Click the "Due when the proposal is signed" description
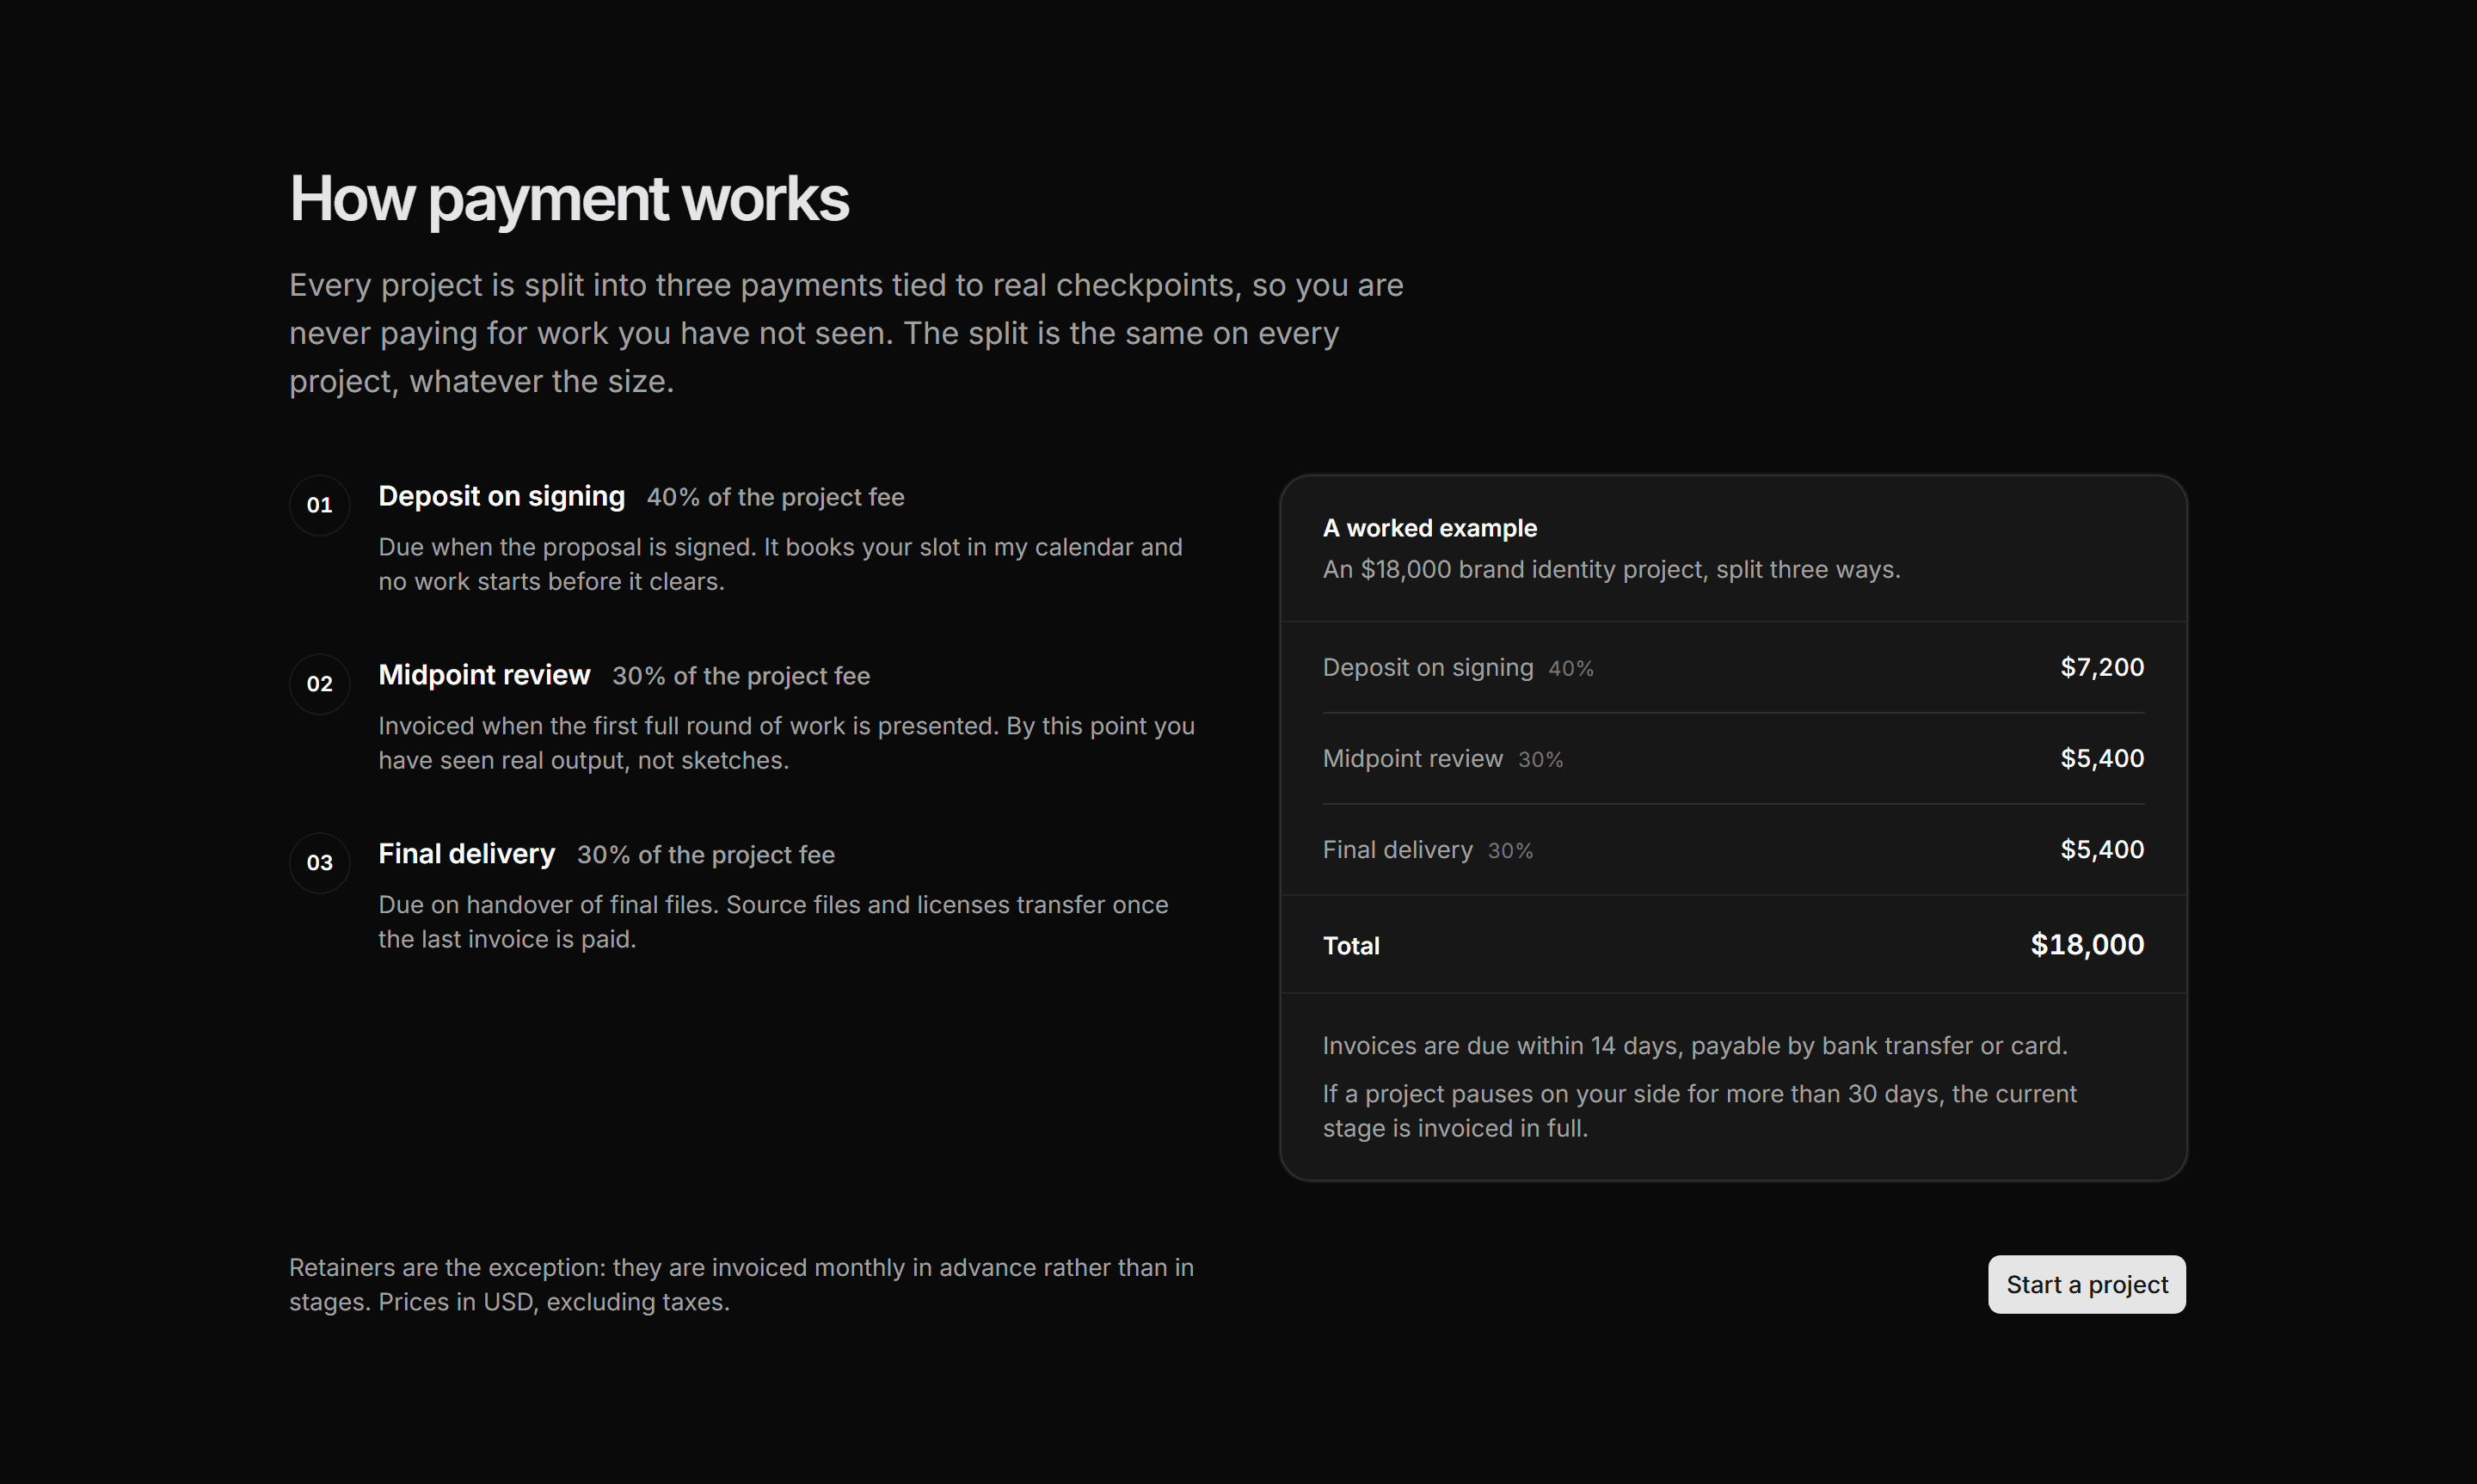Screen dimensions: 2477x1484 [x=780, y=564]
